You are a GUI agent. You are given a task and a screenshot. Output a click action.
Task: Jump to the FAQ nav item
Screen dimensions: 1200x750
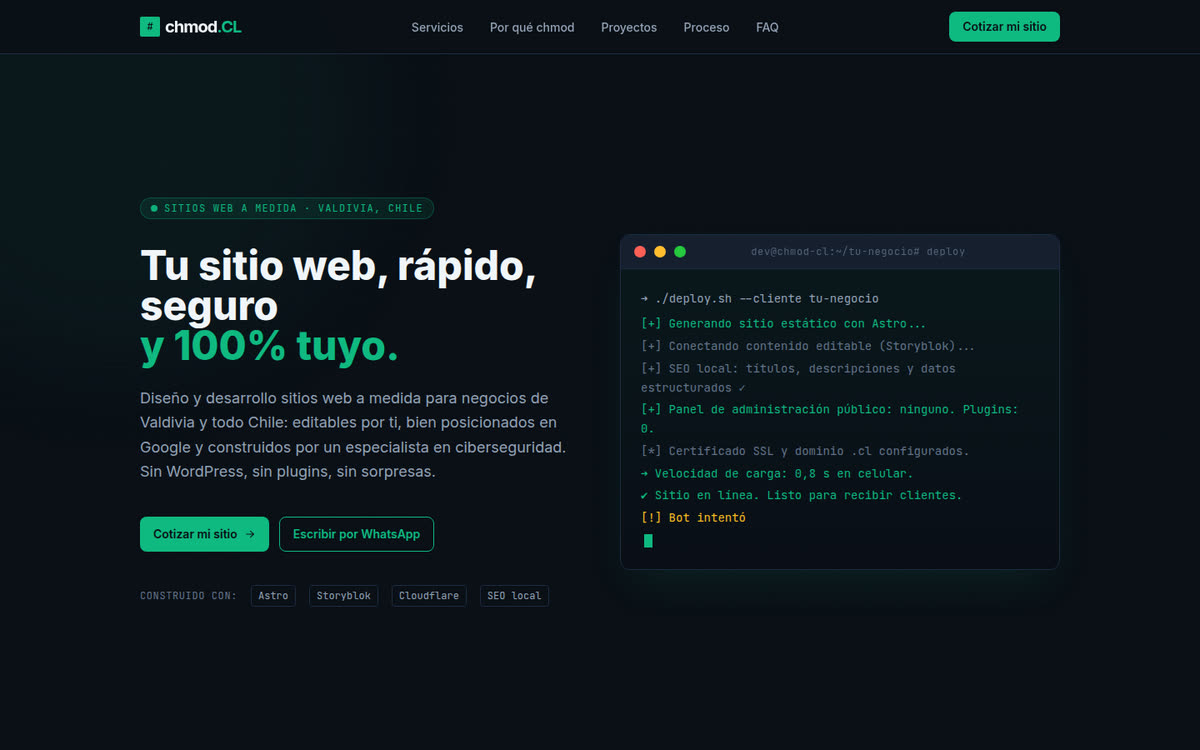(767, 27)
